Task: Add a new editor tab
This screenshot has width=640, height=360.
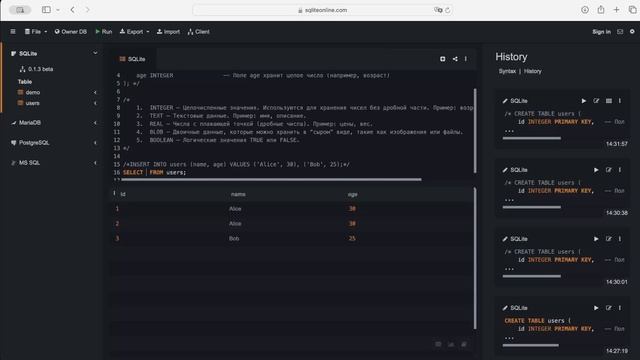Action: pos(442,59)
